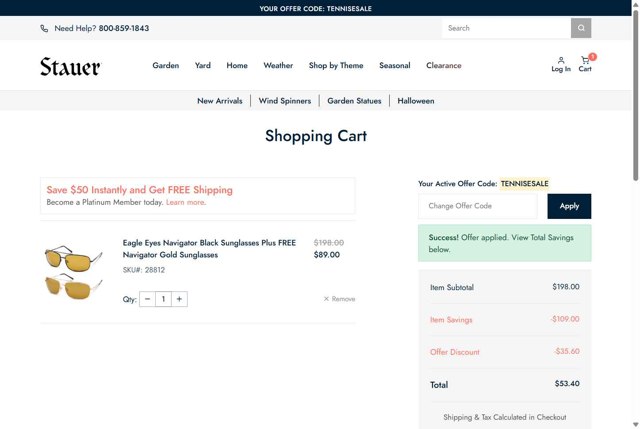Decrease quantity with the minus button

(x=147, y=299)
